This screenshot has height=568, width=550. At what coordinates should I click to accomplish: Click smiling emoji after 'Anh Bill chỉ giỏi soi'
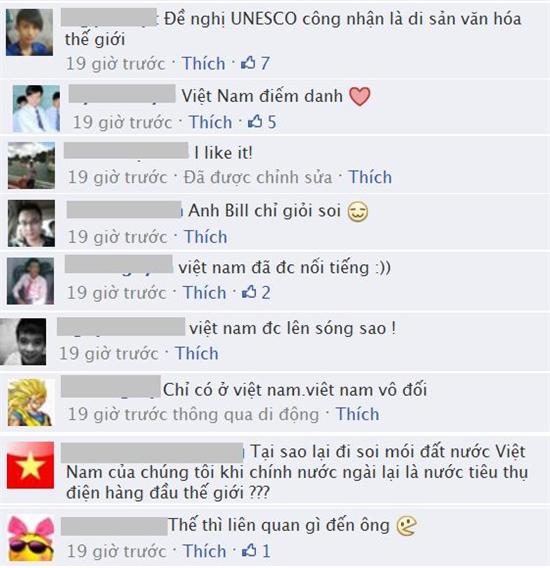click(358, 212)
